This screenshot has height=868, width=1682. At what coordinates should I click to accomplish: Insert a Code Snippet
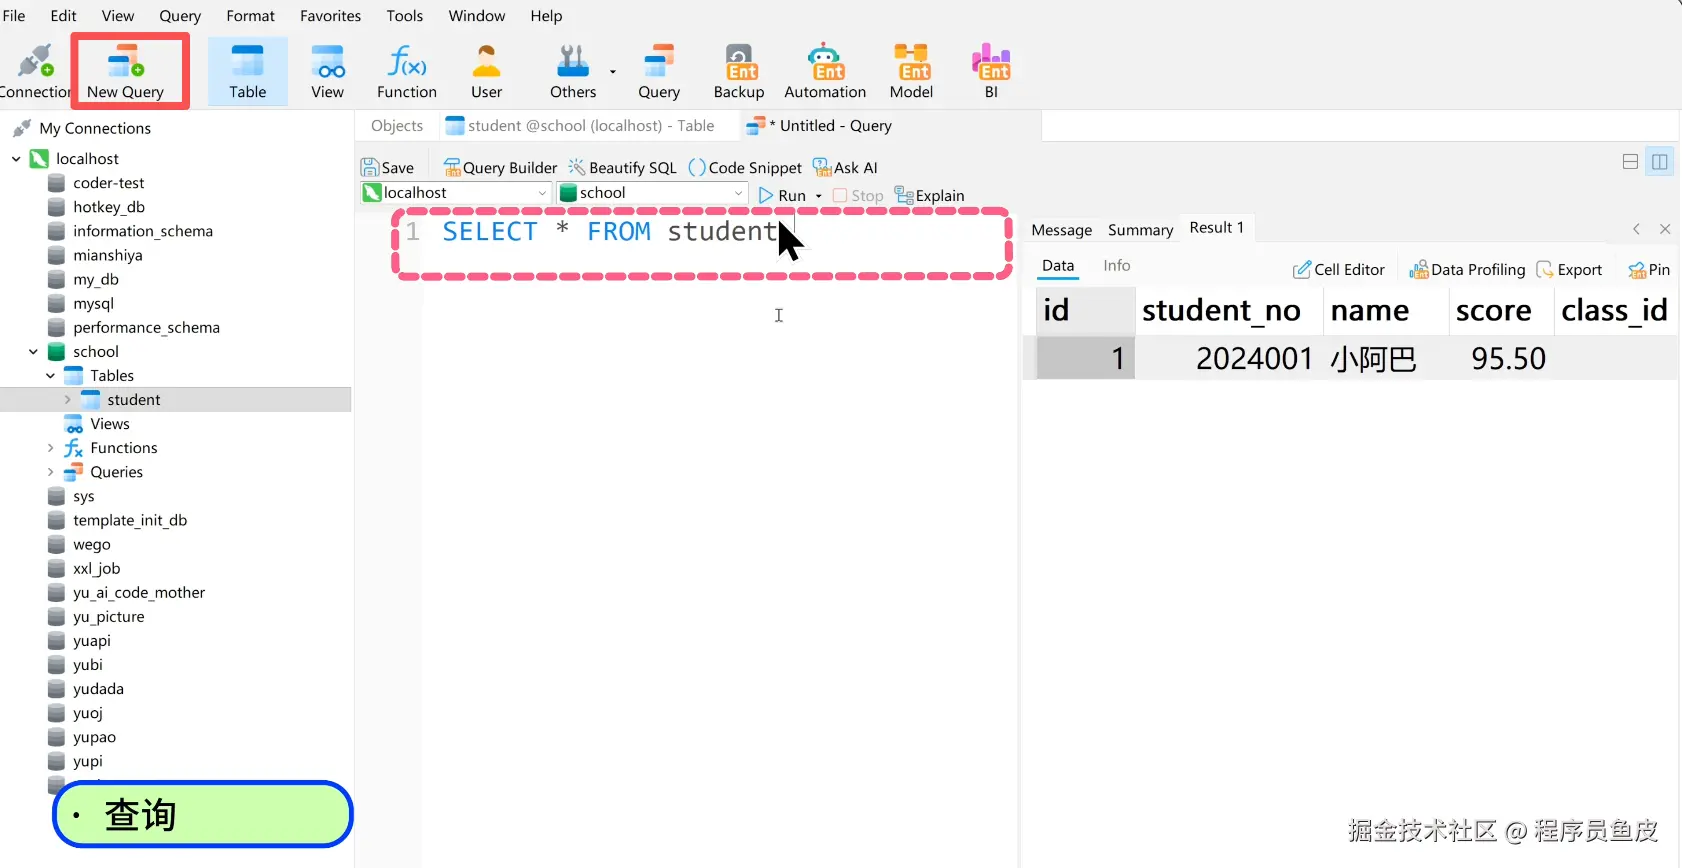(745, 168)
